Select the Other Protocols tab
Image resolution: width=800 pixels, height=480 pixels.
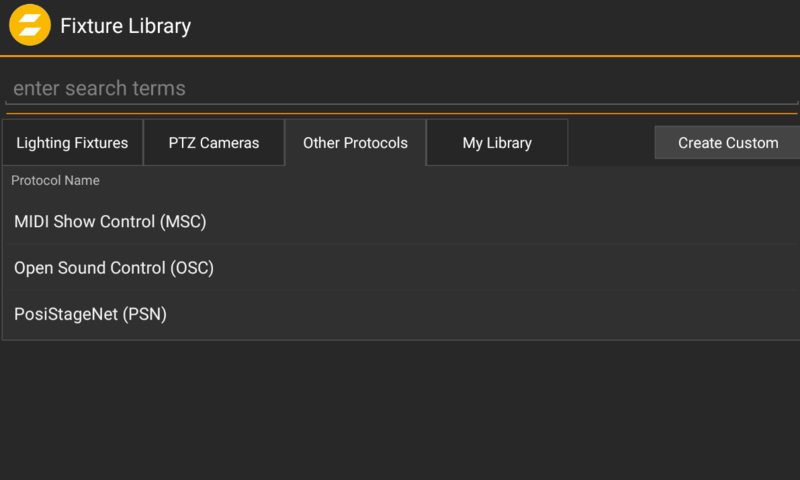point(355,143)
